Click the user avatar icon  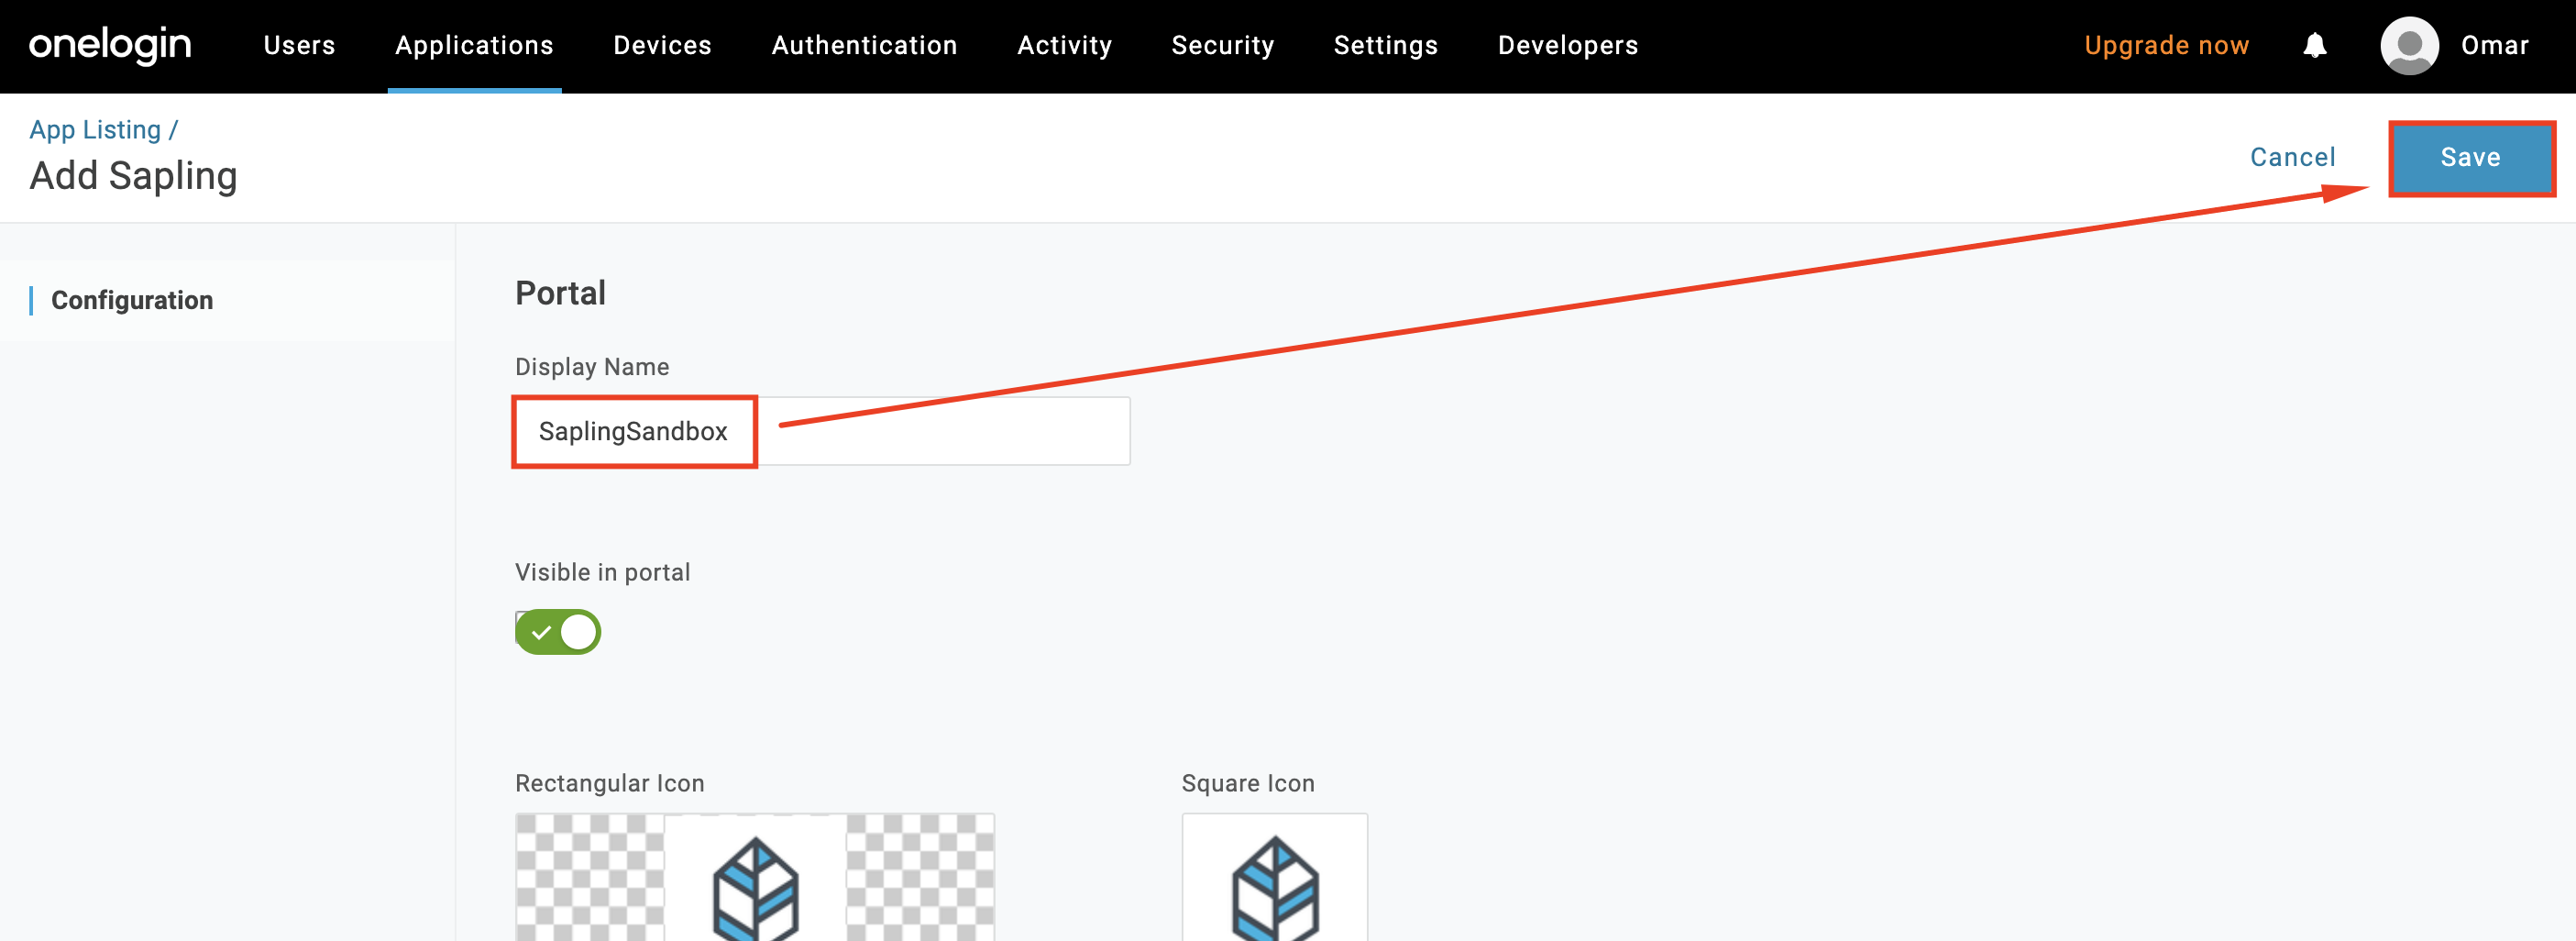point(2408,45)
